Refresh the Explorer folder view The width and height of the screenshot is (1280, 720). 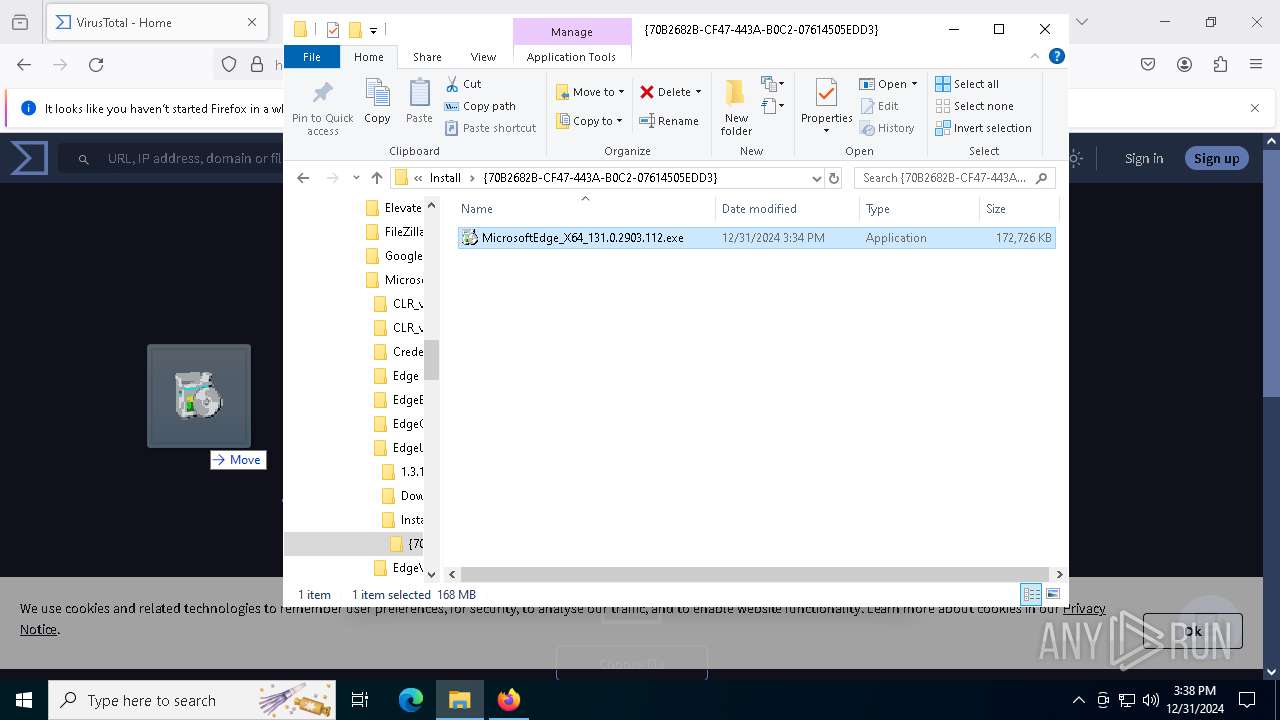click(x=834, y=178)
